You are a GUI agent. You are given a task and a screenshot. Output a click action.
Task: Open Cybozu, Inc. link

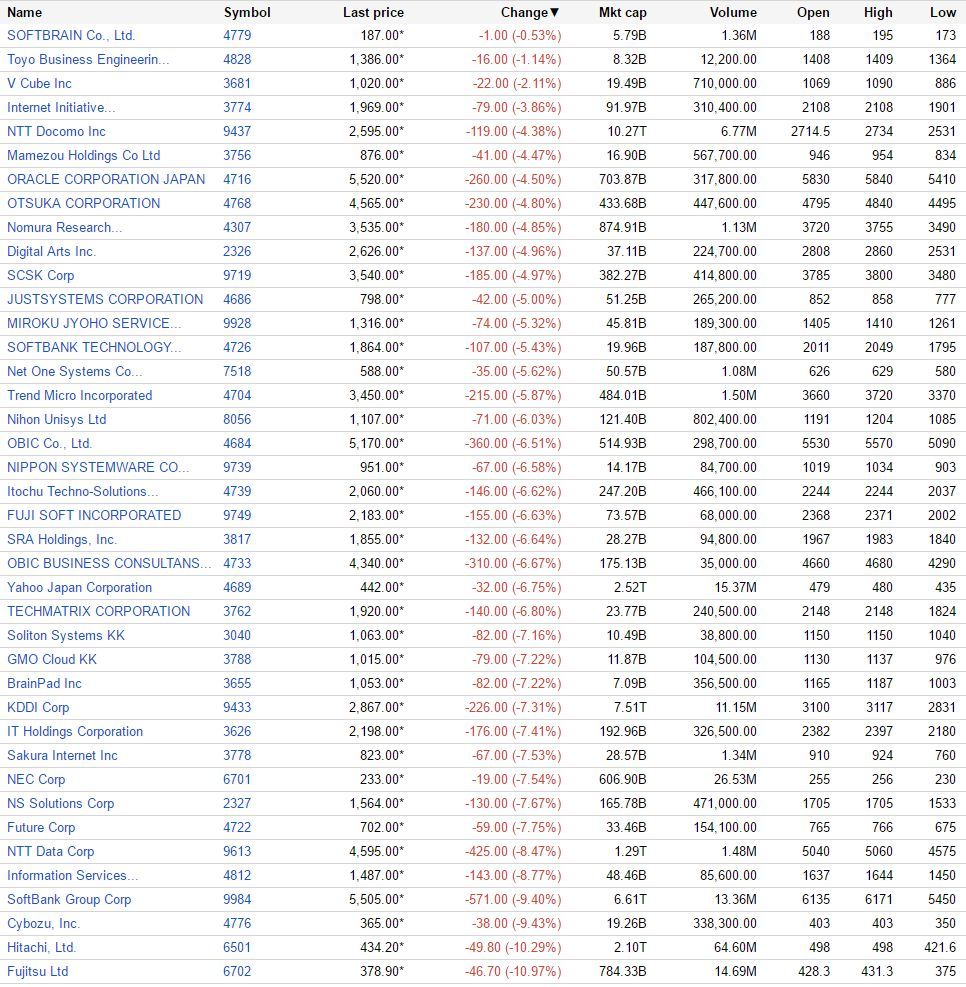(43, 923)
